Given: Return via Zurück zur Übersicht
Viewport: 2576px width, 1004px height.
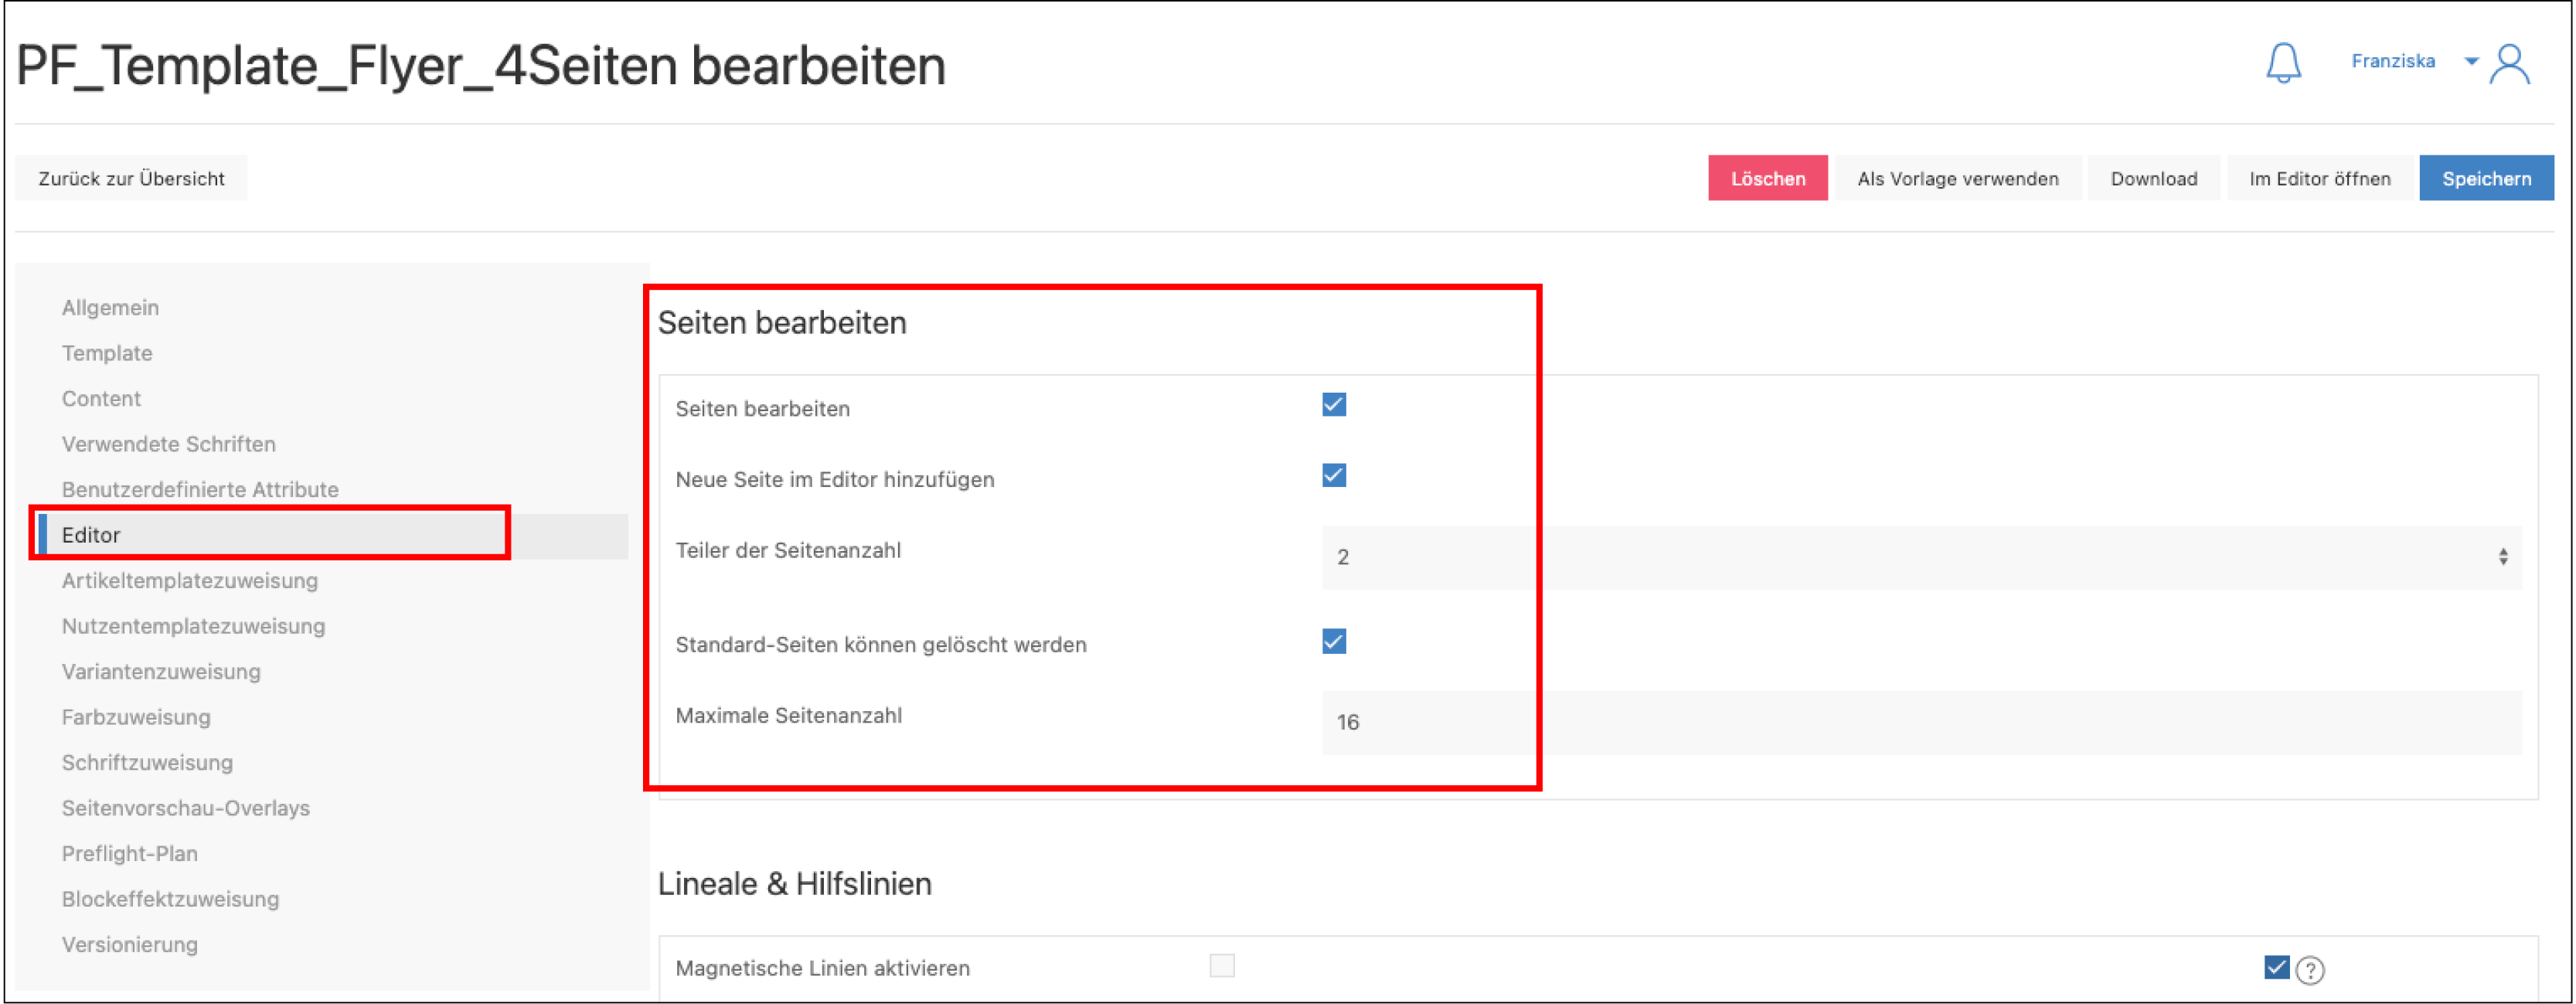Looking at the screenshot, I should pos(130,178).
